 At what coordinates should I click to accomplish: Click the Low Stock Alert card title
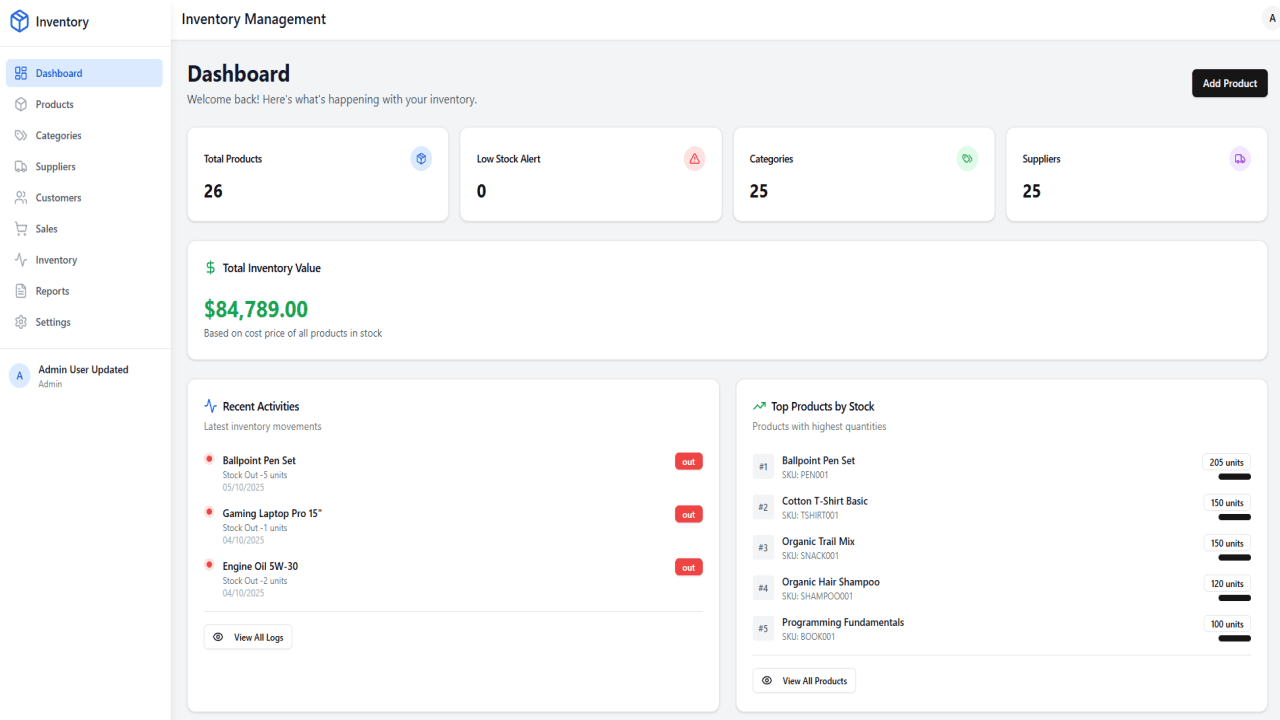tap(509, 159)
